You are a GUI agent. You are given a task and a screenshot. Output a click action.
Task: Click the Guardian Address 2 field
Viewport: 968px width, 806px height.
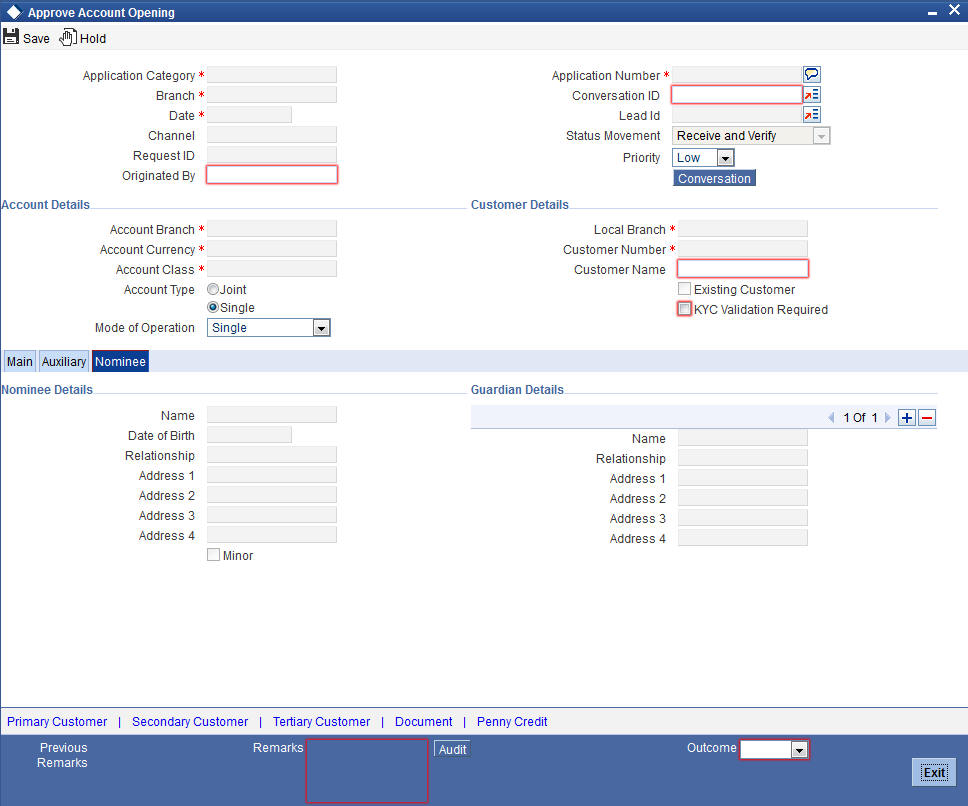[743, 498]
